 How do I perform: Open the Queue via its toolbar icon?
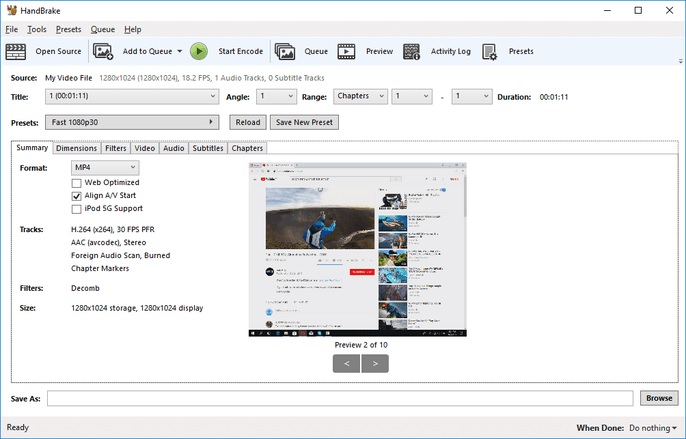(x=284, y=51)
